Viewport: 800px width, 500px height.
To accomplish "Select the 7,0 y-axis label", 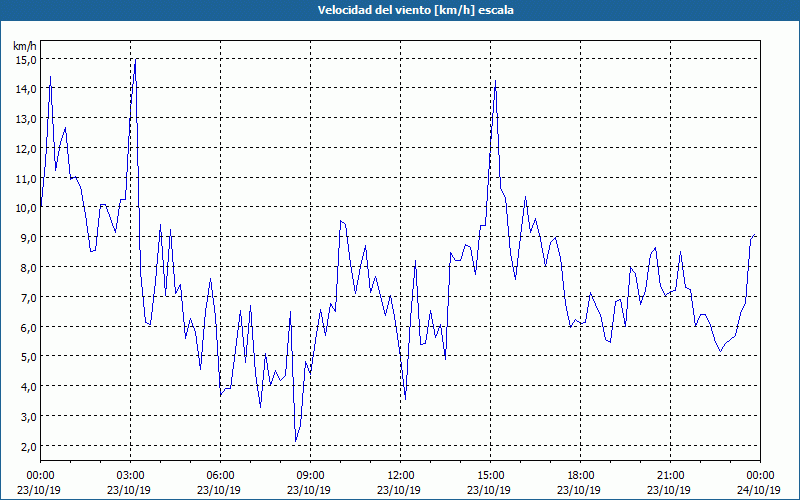I will pyautogui.click(x=28, y=297).
